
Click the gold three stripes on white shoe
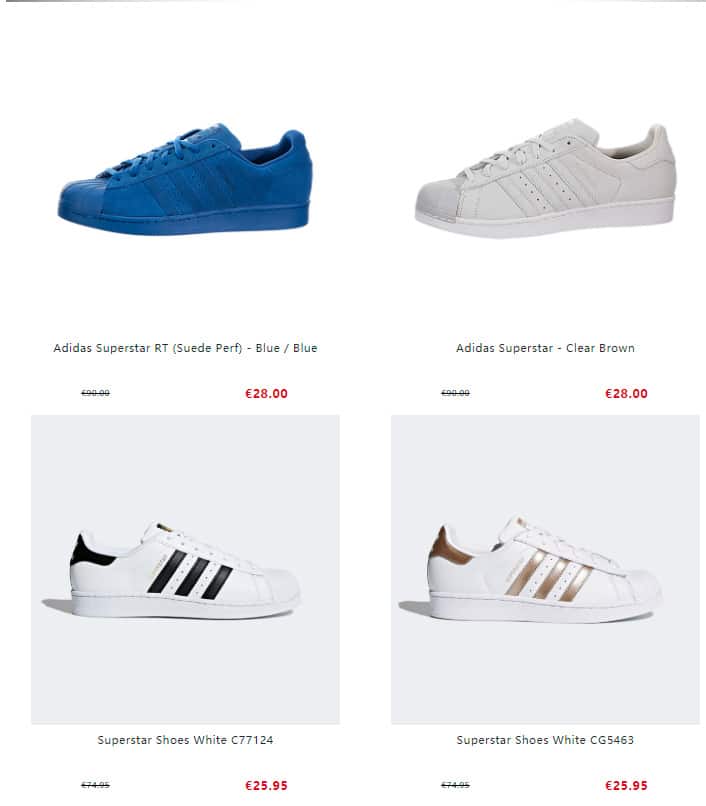pyautogui.click(x=548, y=575)
